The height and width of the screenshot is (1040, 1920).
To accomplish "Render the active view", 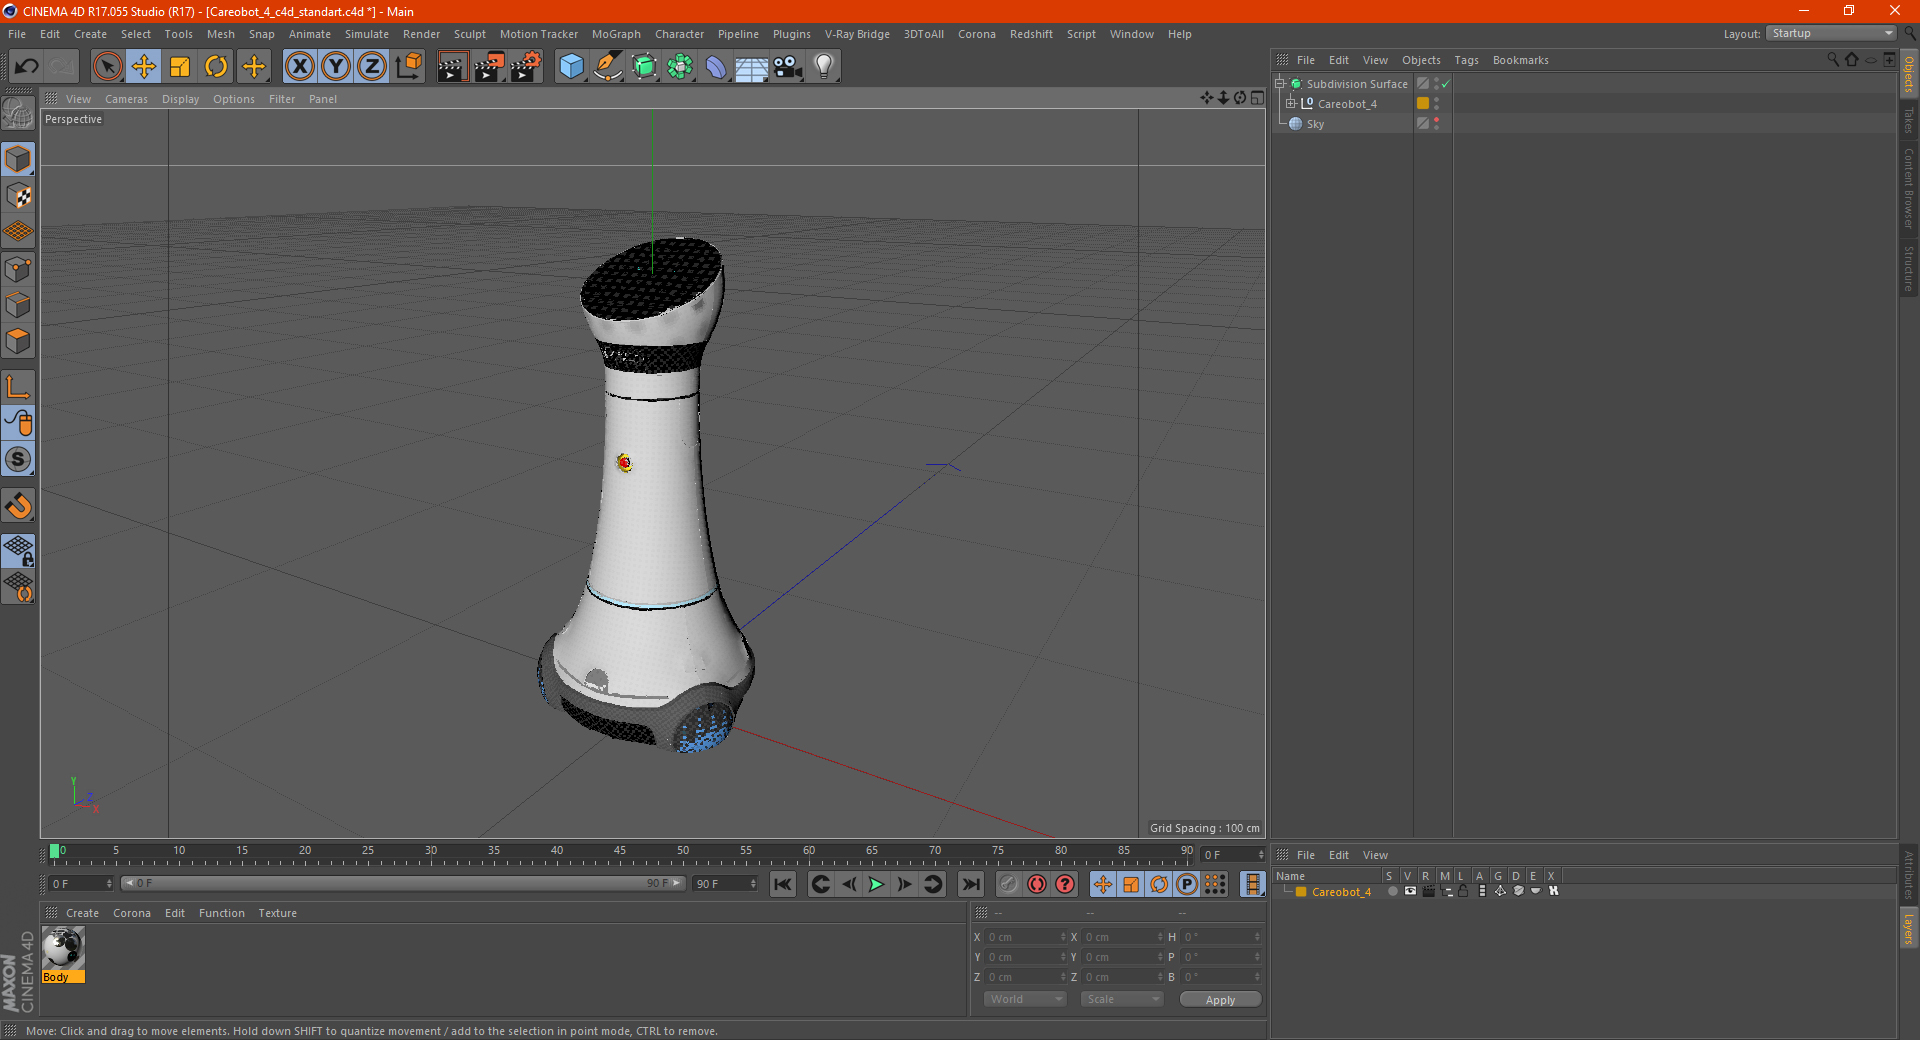I will click(452, 67).
